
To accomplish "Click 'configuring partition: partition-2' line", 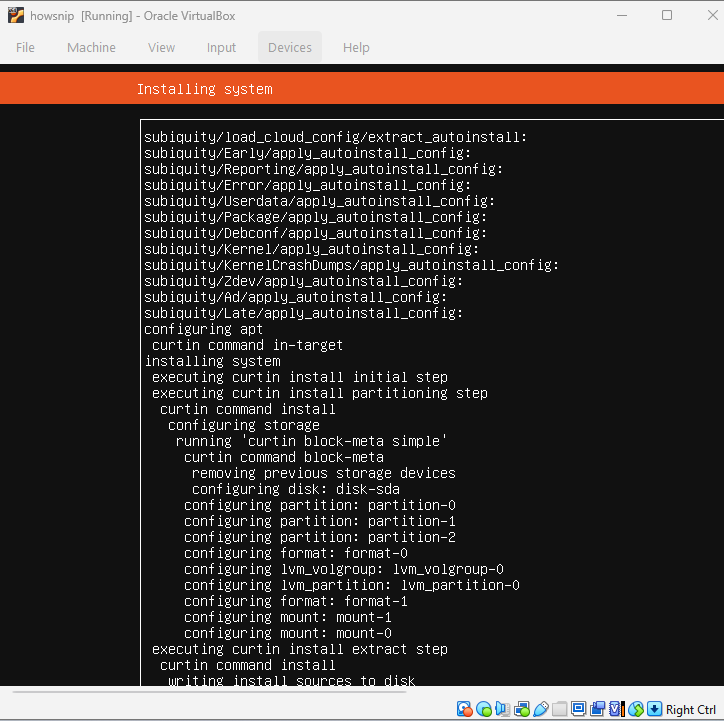I will [320, 537].
